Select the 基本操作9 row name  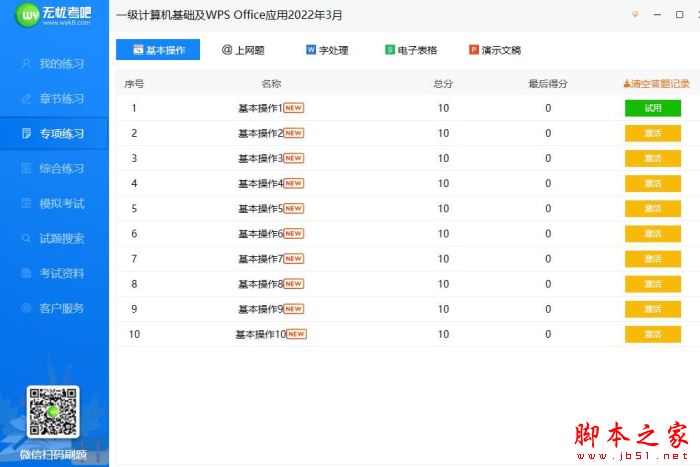[x=260, y=309]
